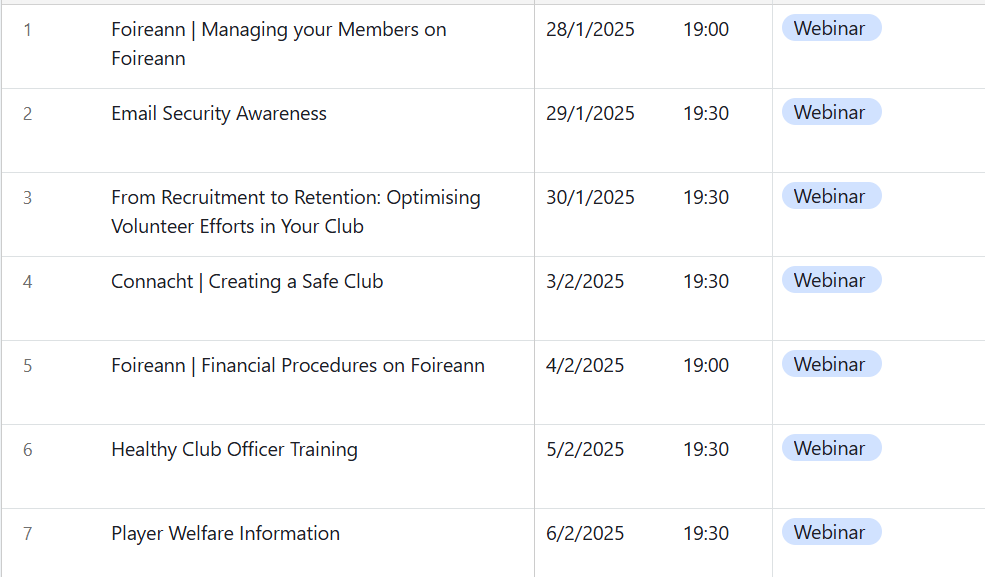Select Webinar tag next to 30/1/2025
985x577 pixels.
831,197
